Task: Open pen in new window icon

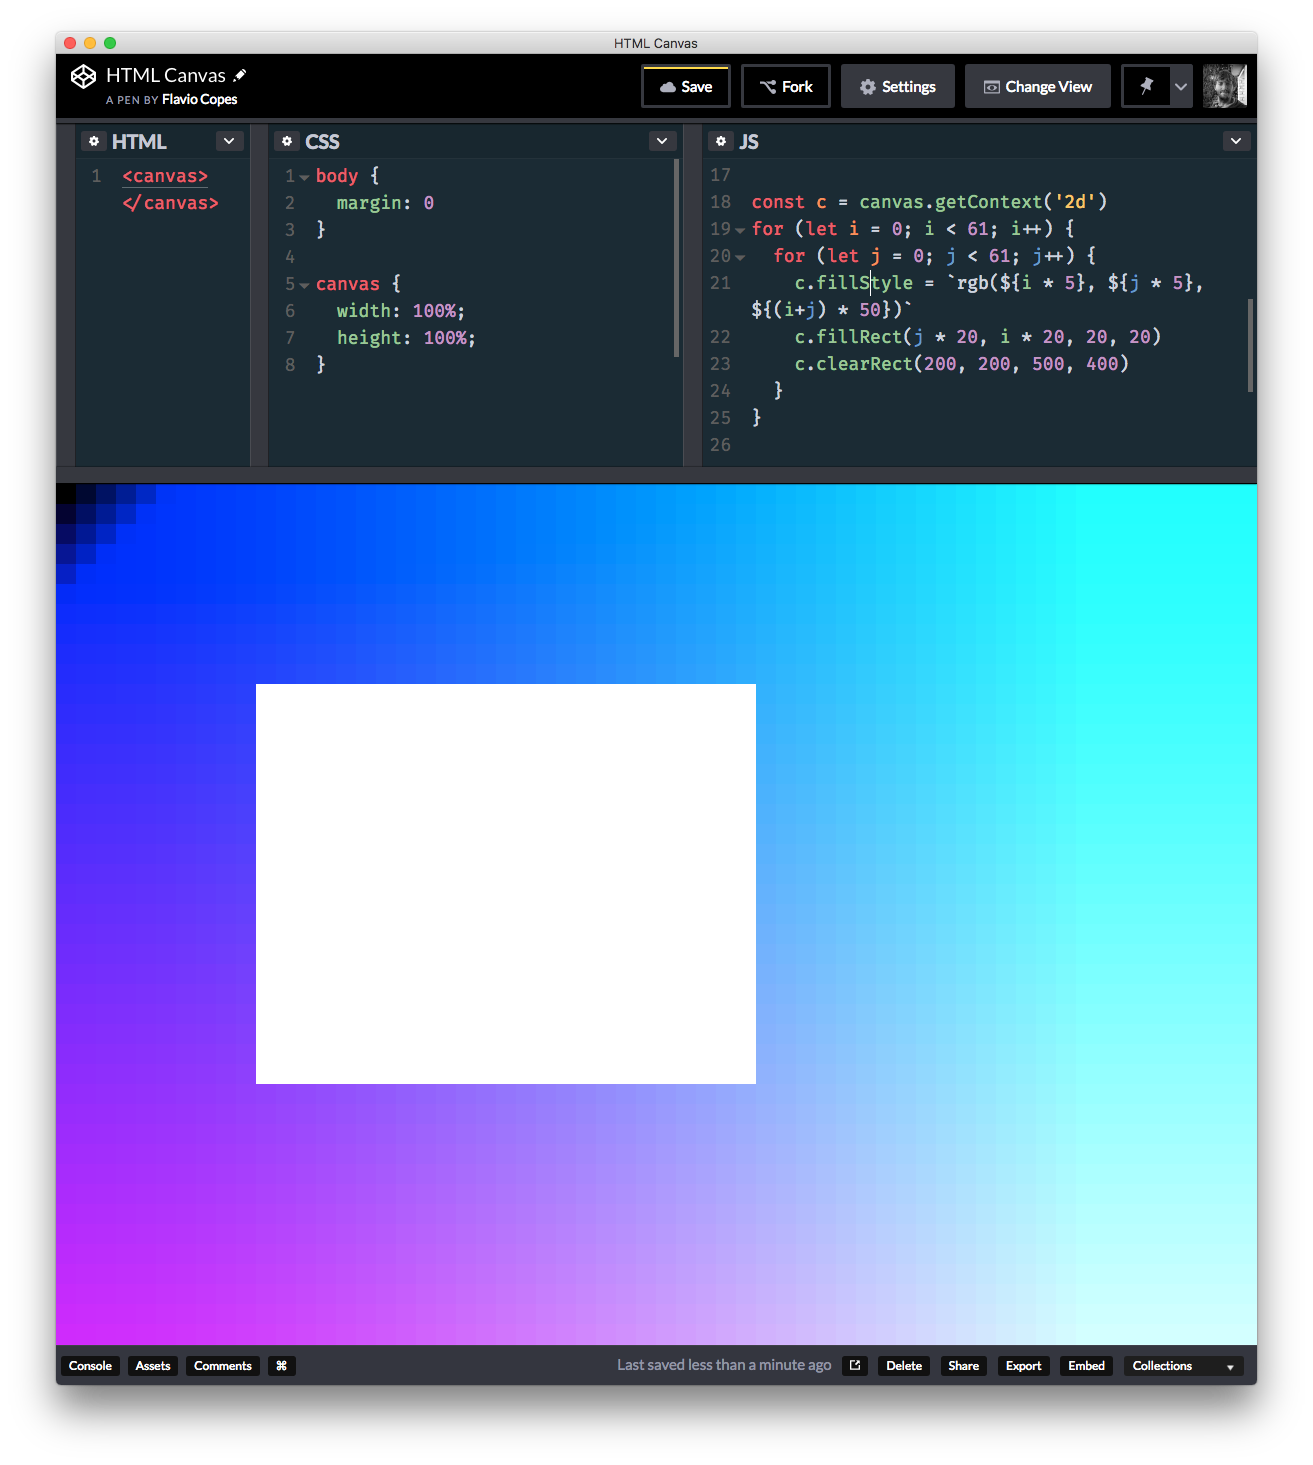Action: point(855,1366)
